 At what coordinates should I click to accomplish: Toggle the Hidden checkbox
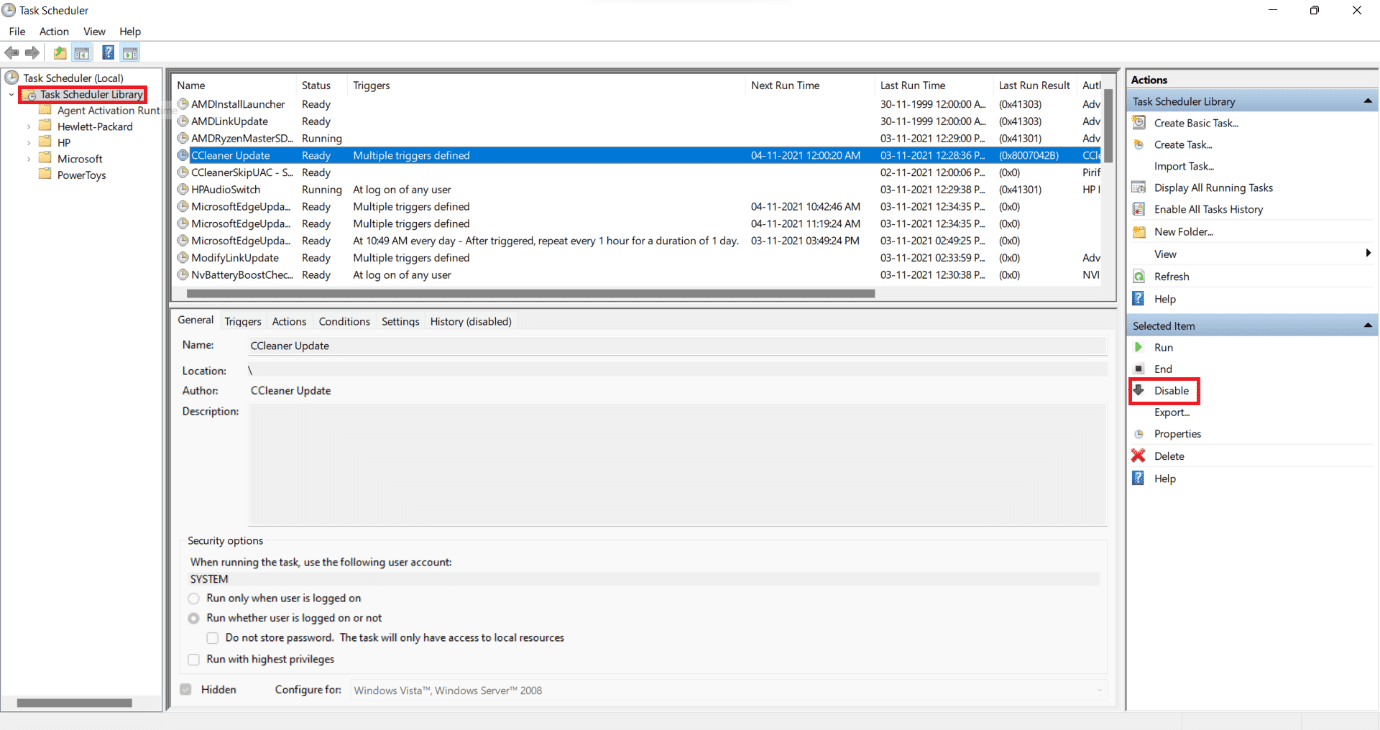186,689
